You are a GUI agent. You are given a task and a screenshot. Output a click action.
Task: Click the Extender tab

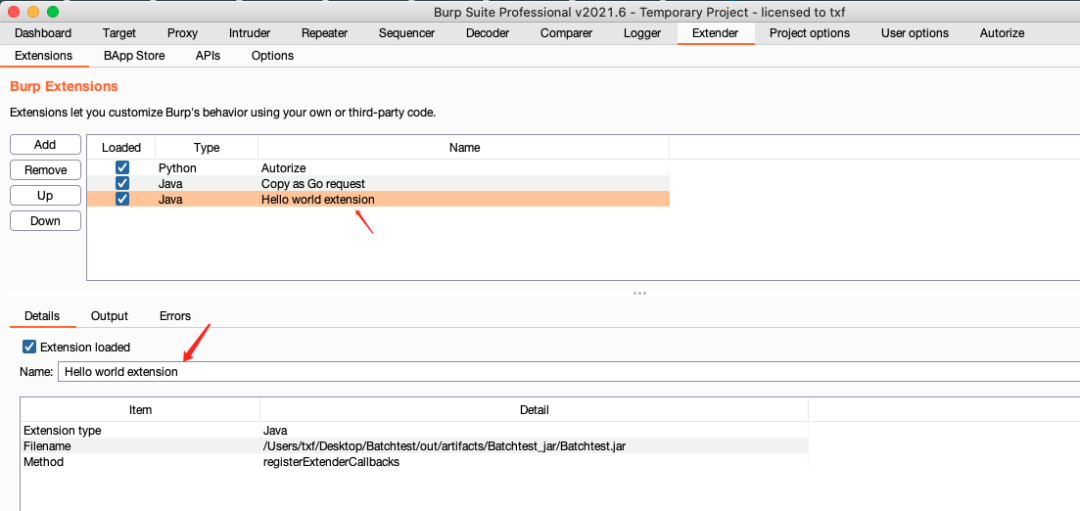click(x=715, y=33)
